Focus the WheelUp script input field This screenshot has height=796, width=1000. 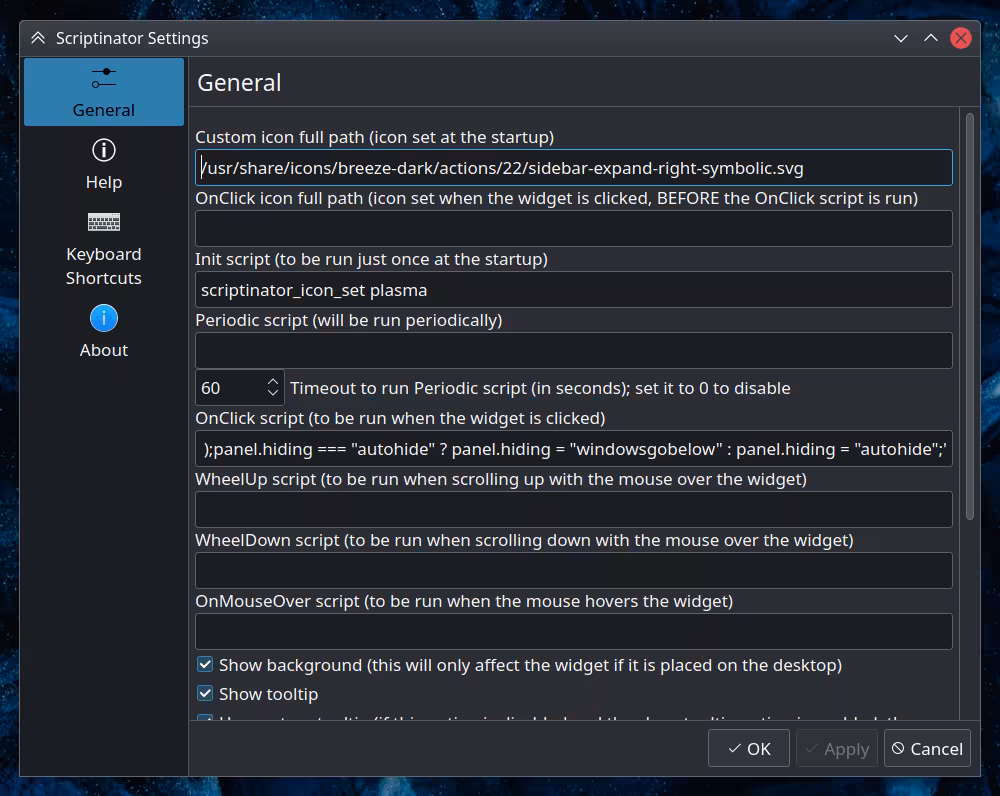tap(573, 510)
